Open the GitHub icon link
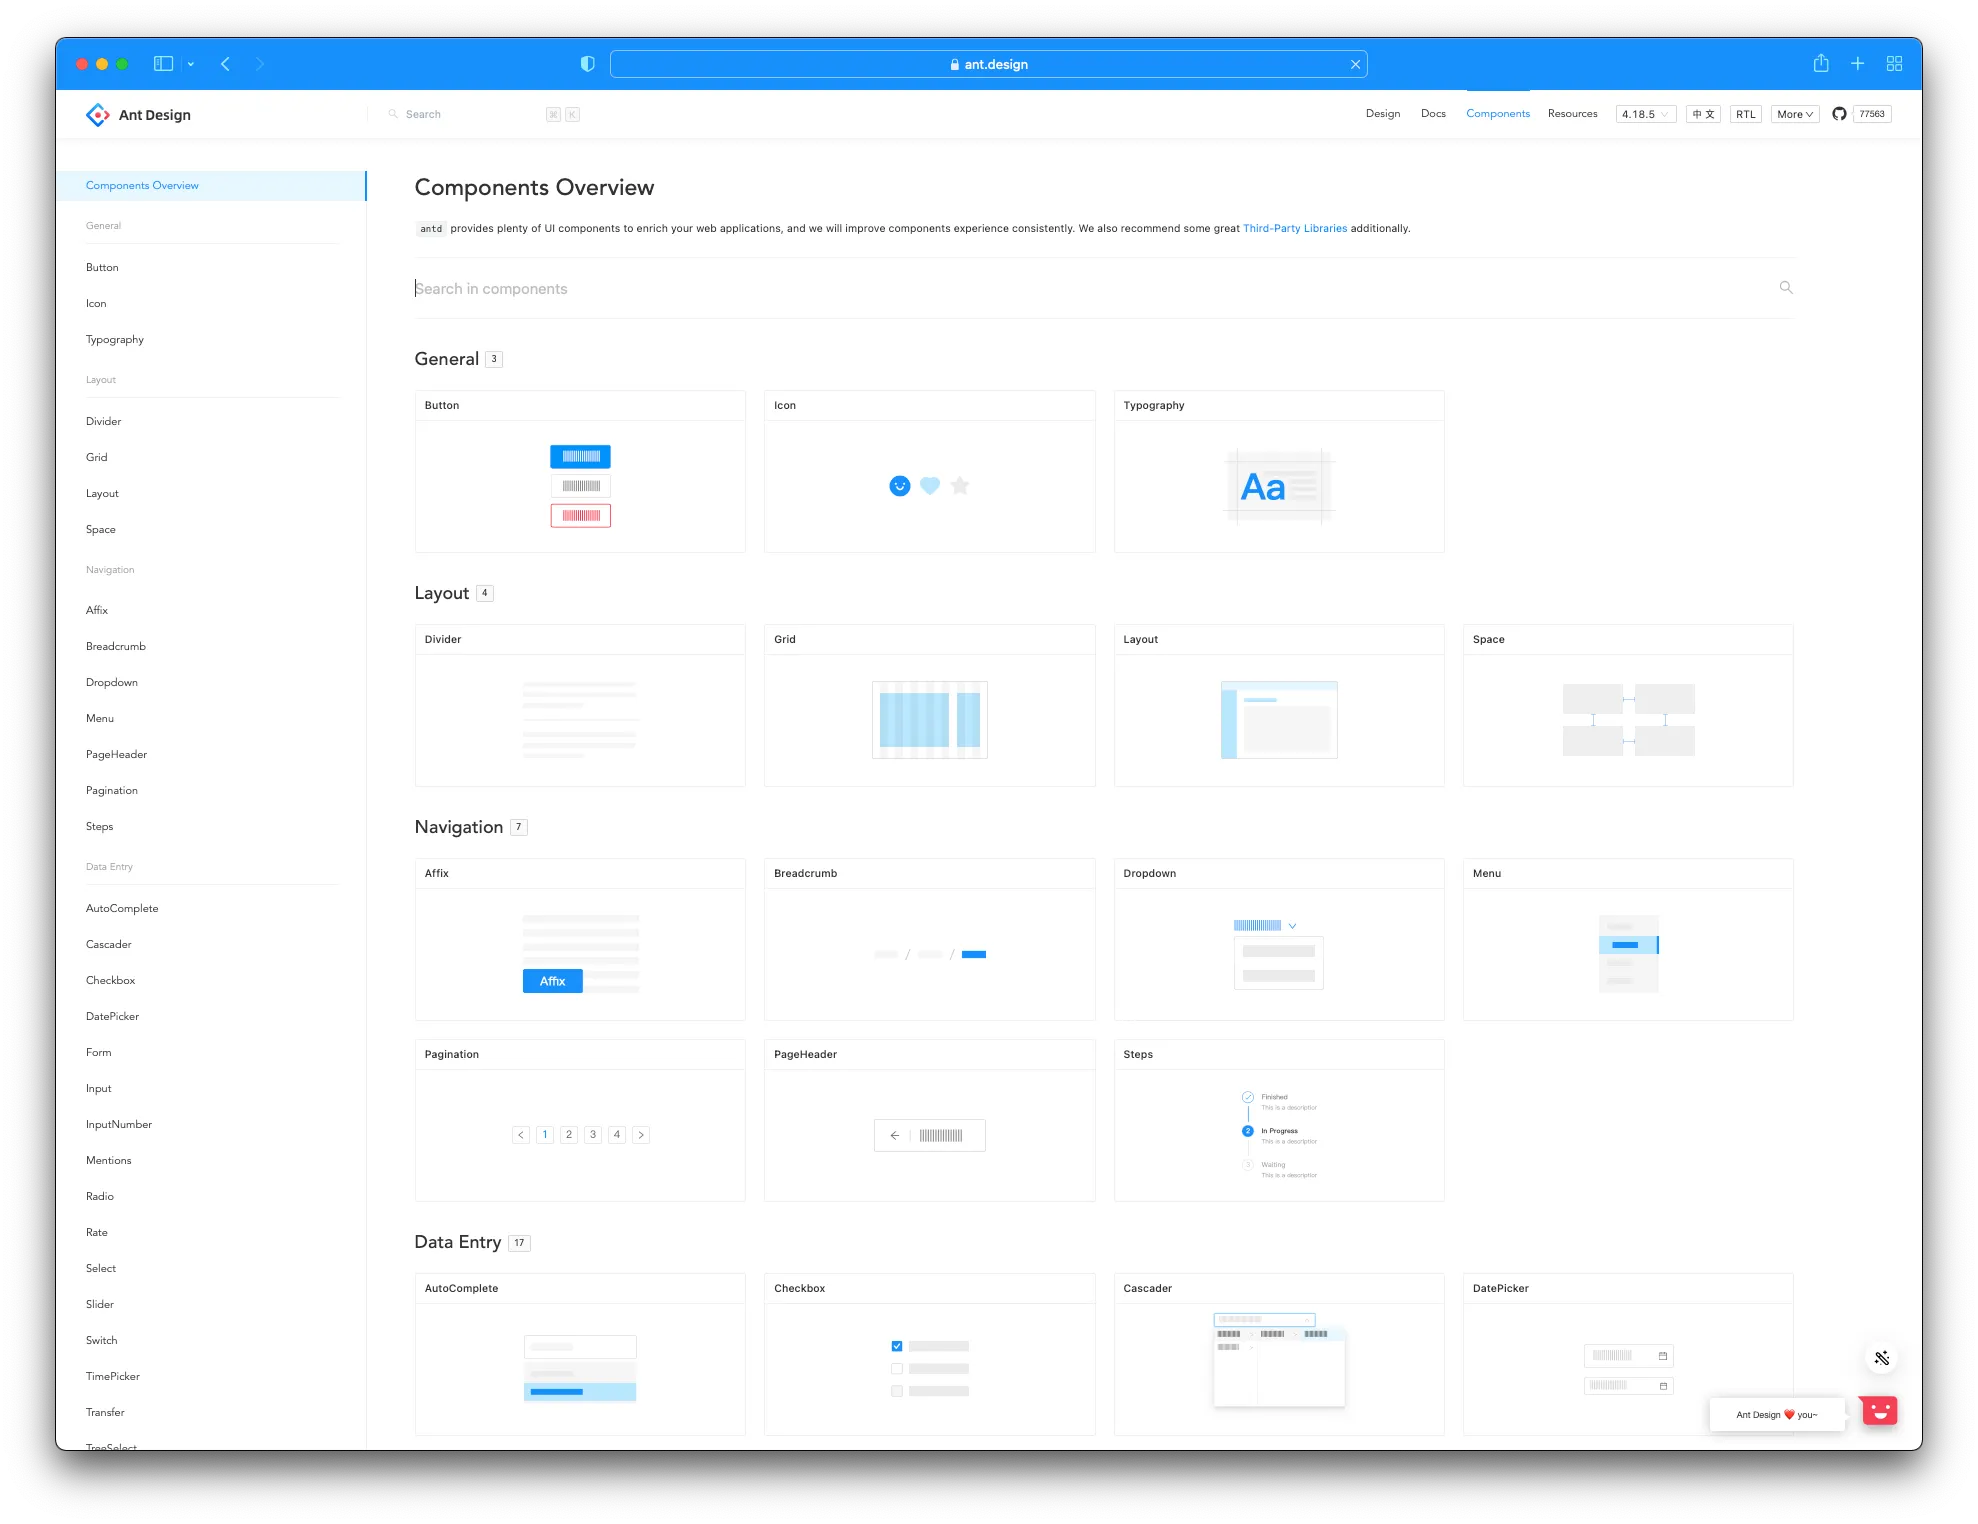Image resolution: width=1978 pixels, height=1524 pixels. point(1839,114)
